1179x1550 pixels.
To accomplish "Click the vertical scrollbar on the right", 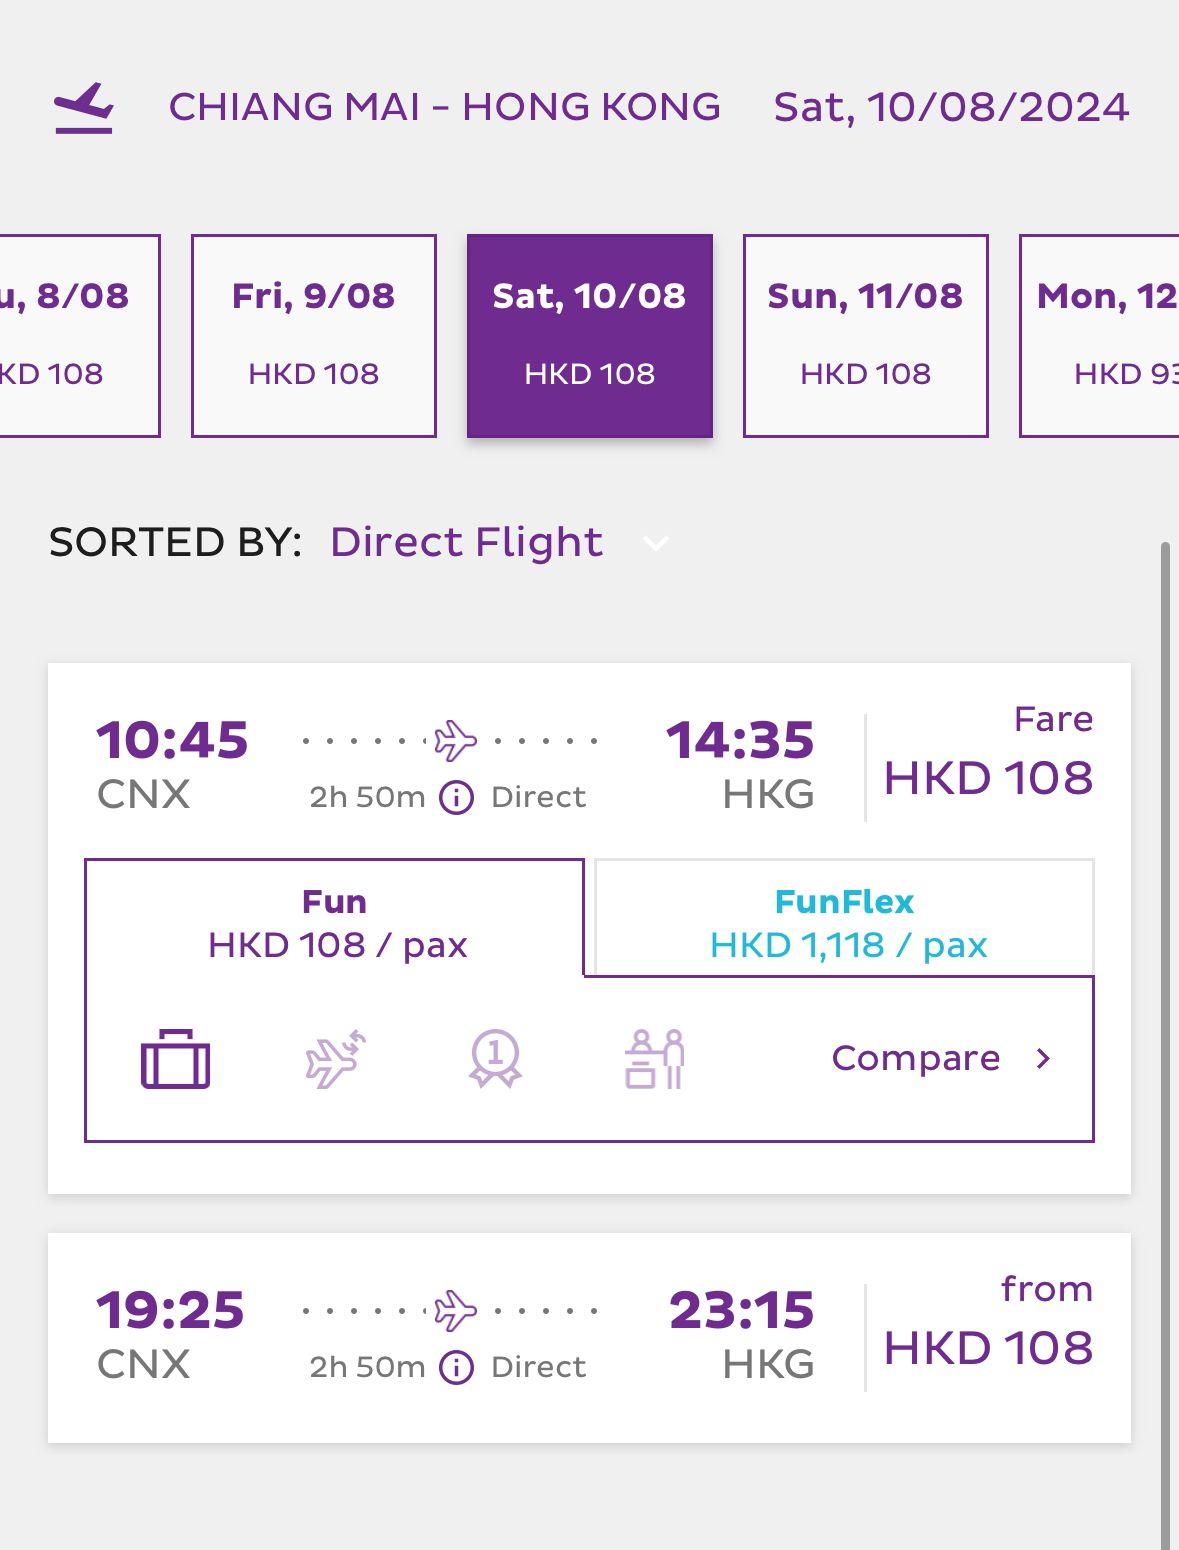I will (1165, 1000).
